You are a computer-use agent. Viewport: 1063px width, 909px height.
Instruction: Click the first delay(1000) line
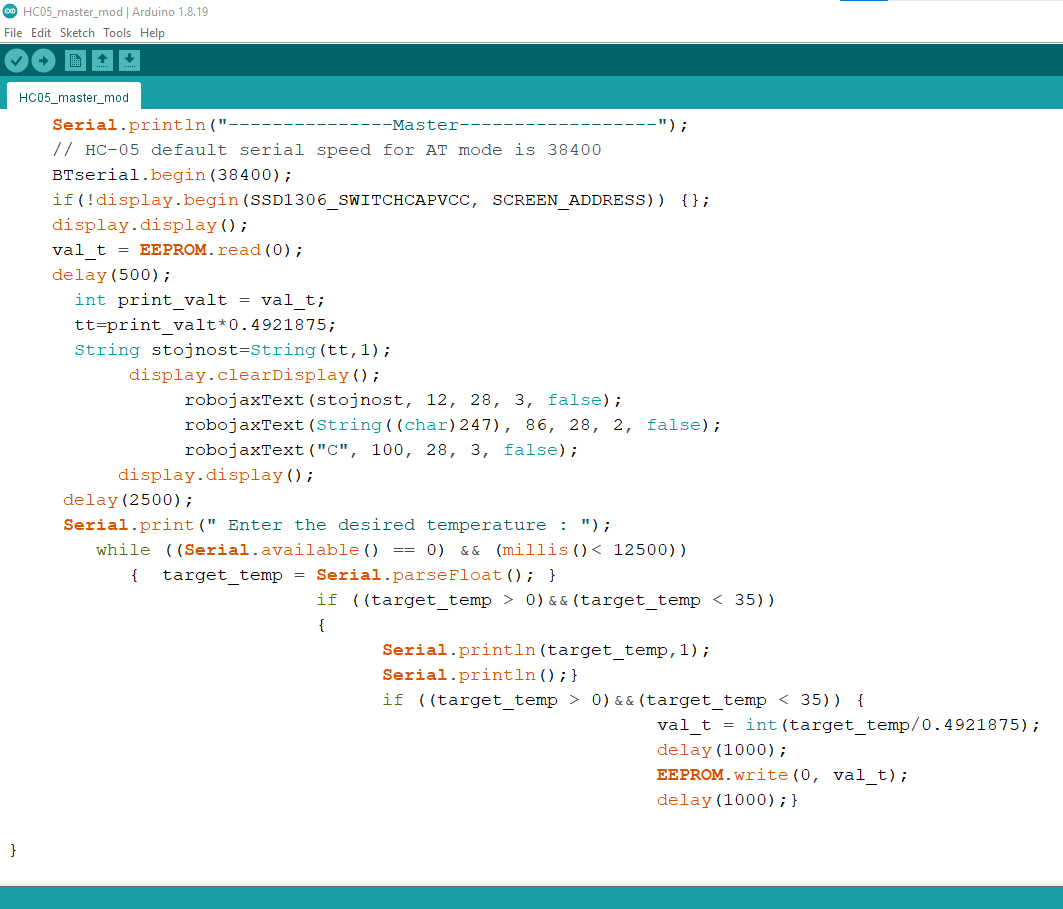(722, 750)
